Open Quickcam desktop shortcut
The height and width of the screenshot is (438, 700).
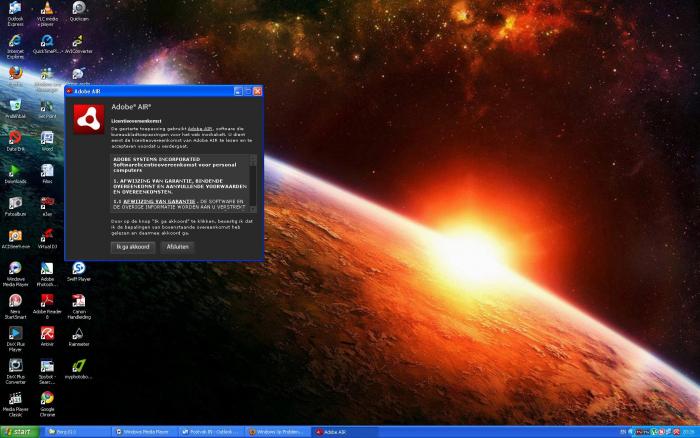click(x=79, y=12)
